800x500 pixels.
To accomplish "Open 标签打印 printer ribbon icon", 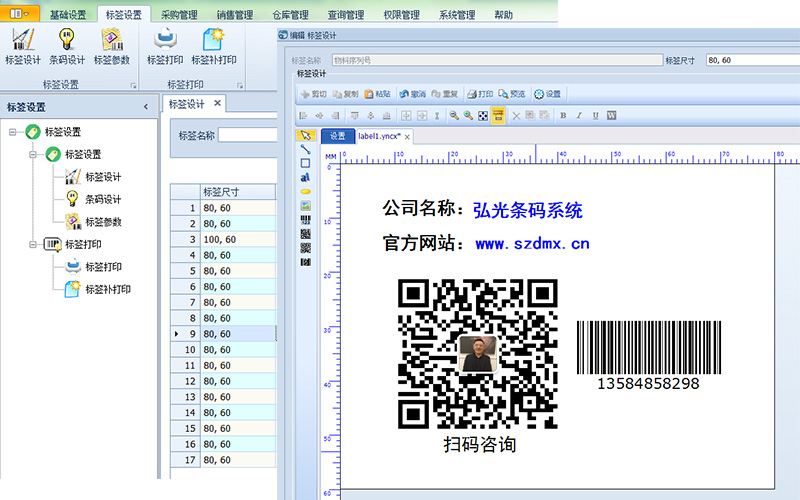I will click(165, 46).
